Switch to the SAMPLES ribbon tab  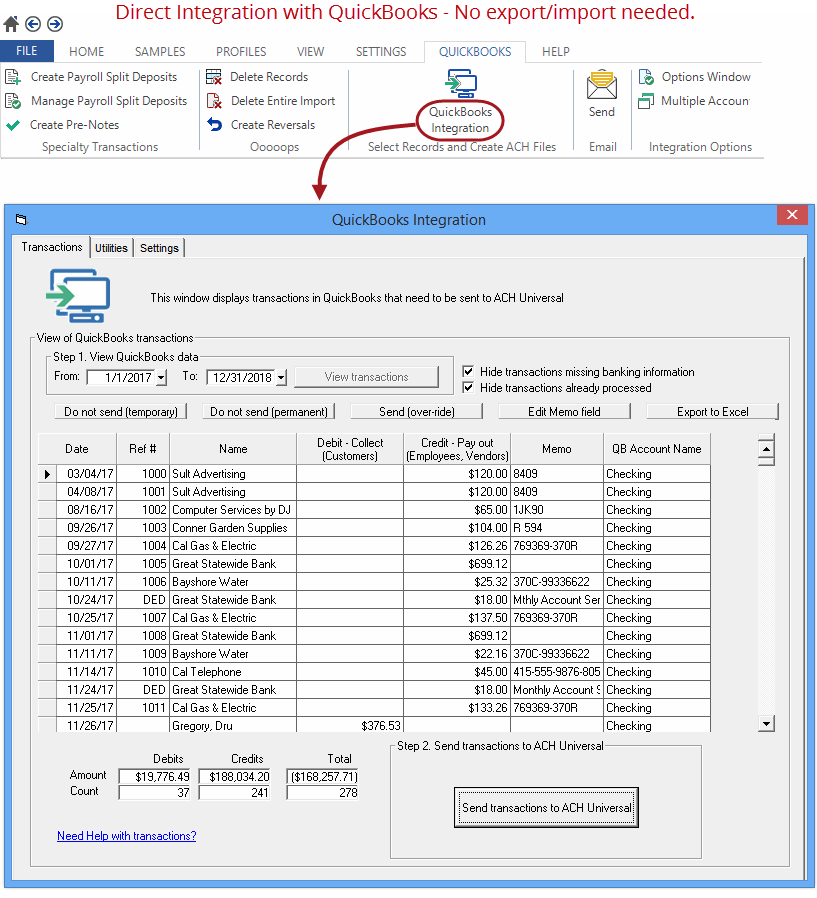click(x=160, y=52)
